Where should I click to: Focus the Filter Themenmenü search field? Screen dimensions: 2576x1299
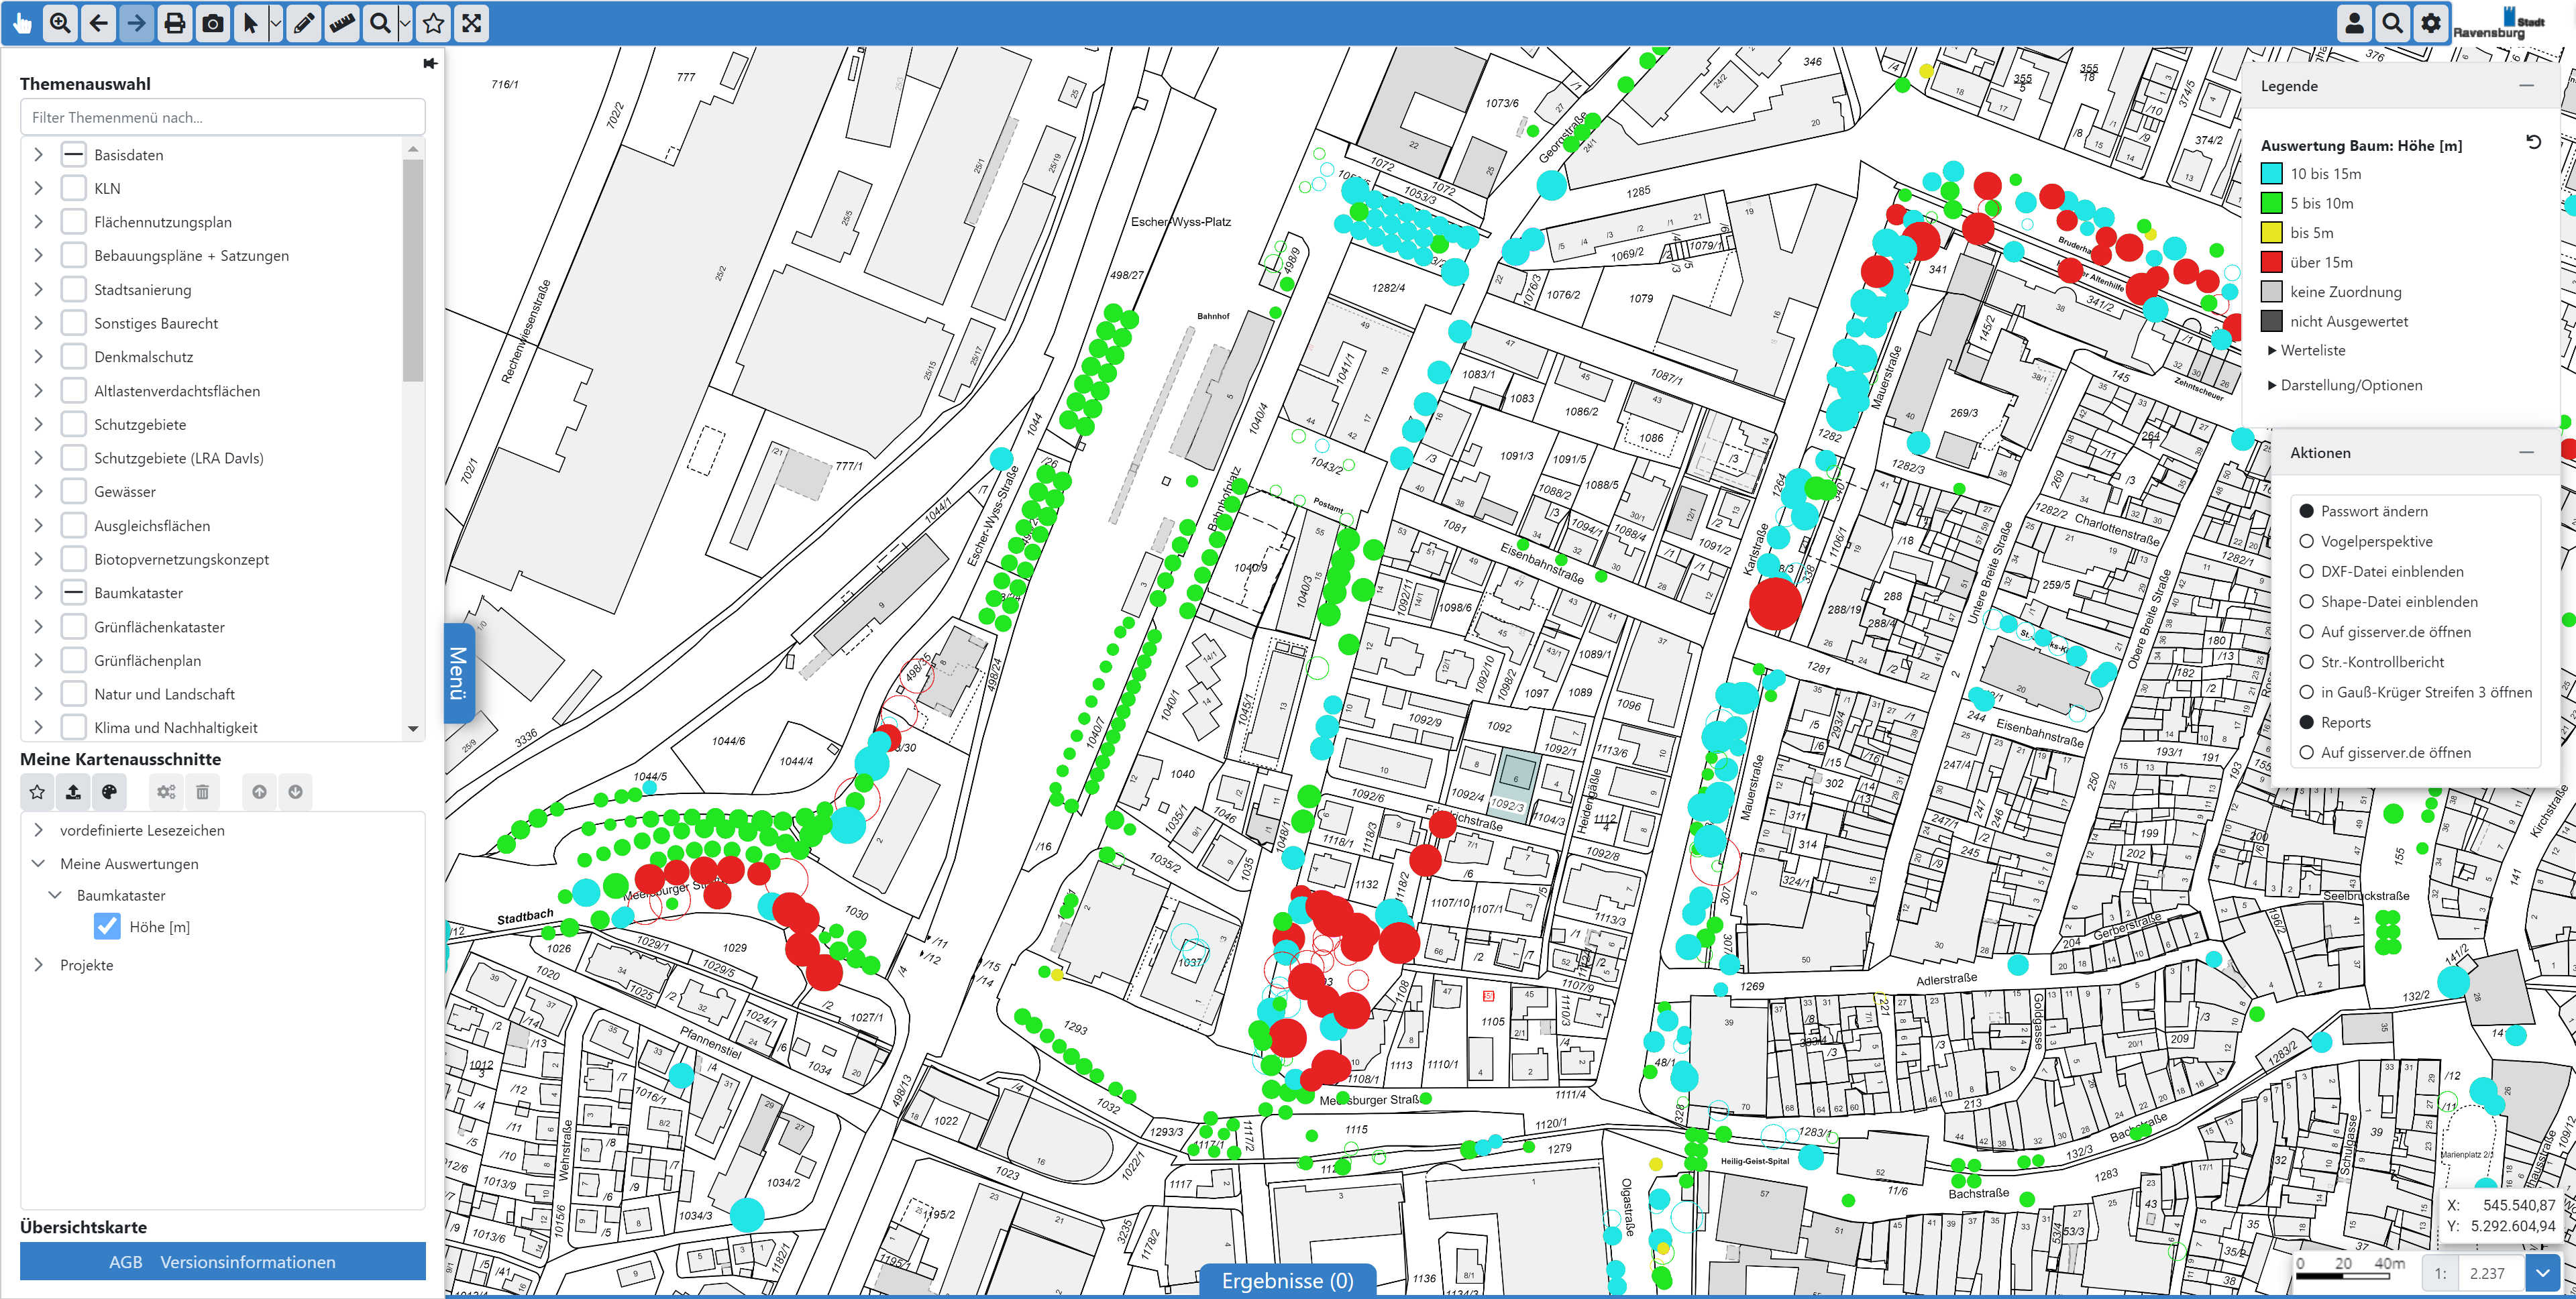[x=222, y=117]
